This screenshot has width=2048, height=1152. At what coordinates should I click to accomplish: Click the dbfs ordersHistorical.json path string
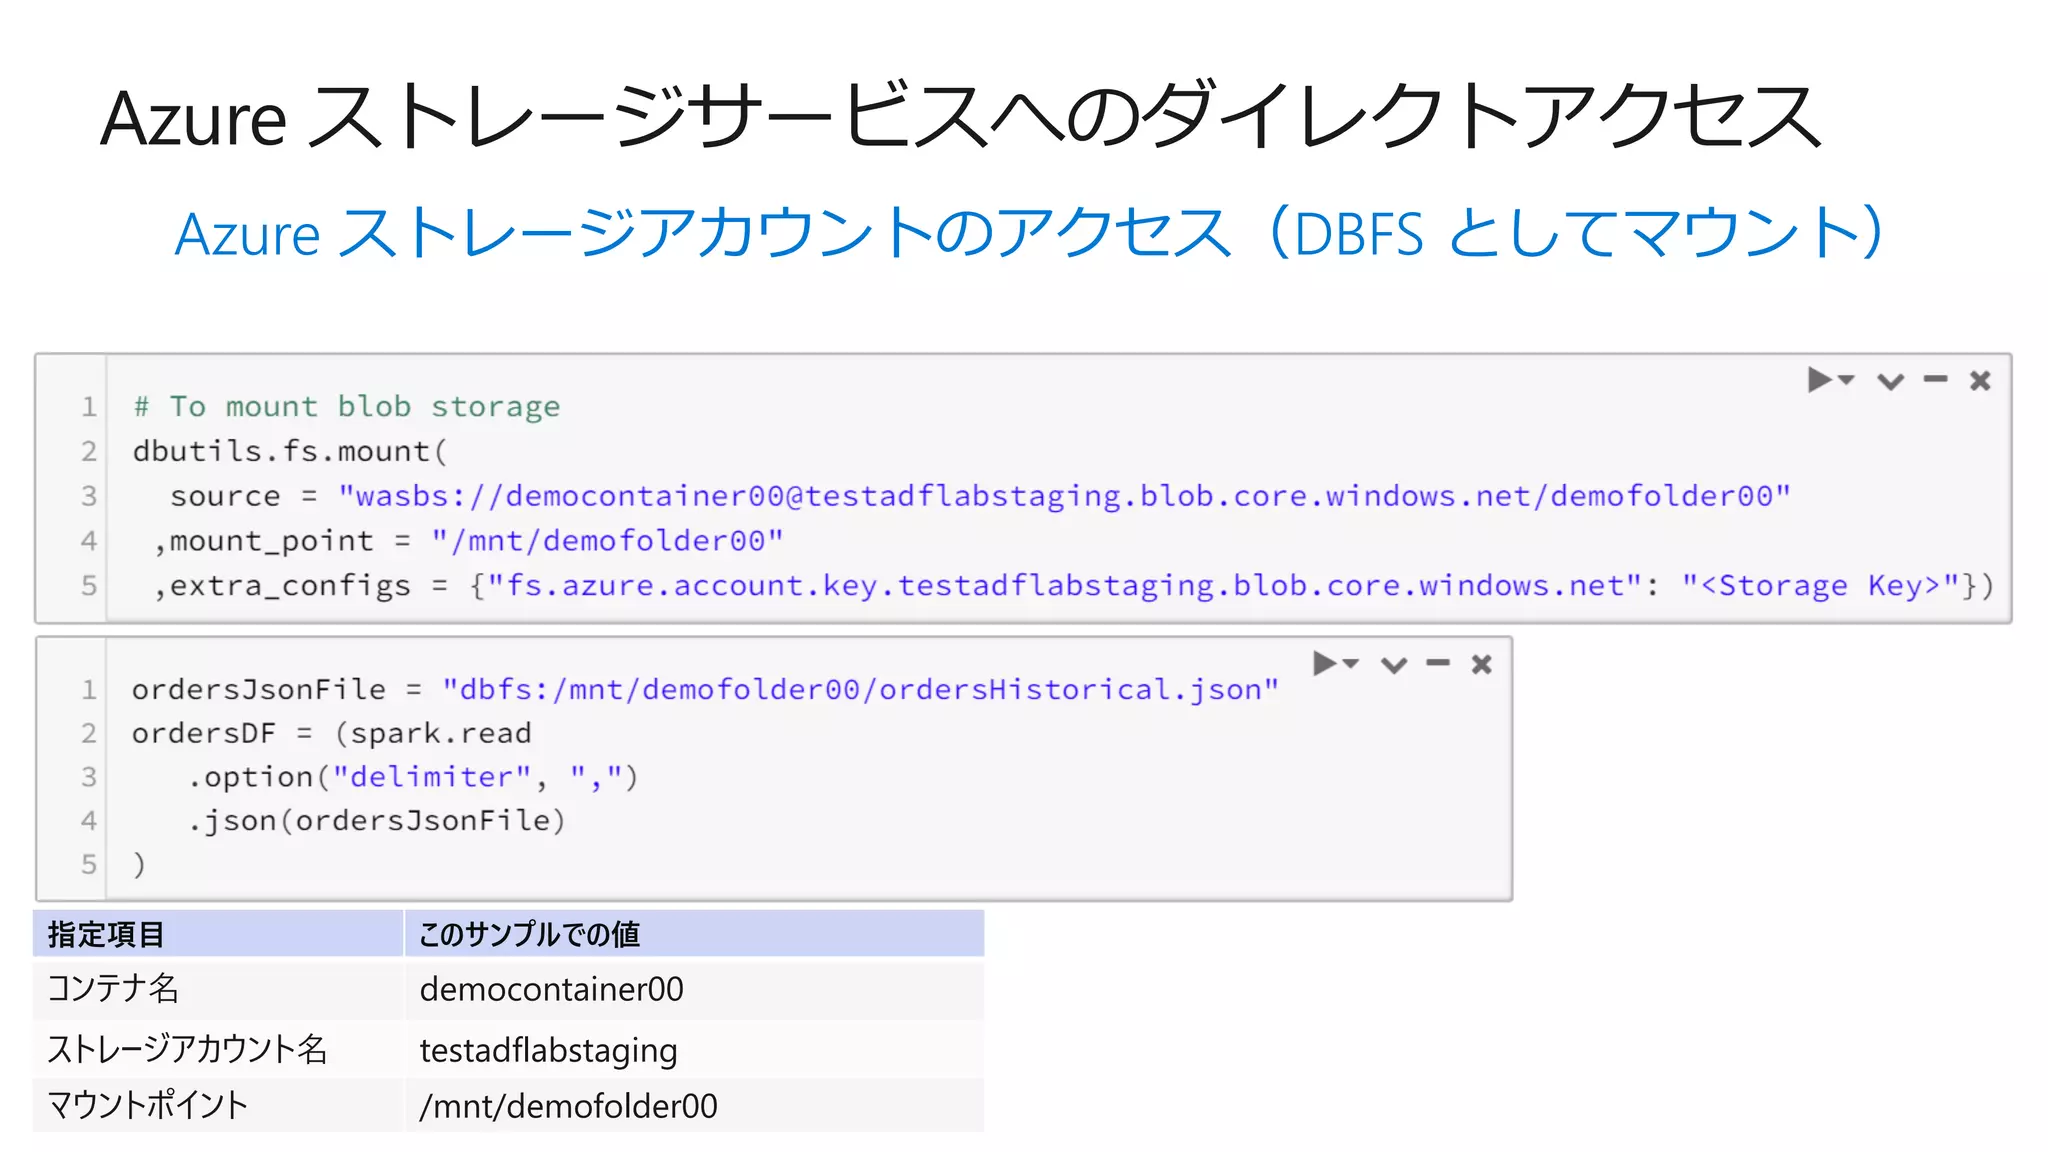point(860,690)
